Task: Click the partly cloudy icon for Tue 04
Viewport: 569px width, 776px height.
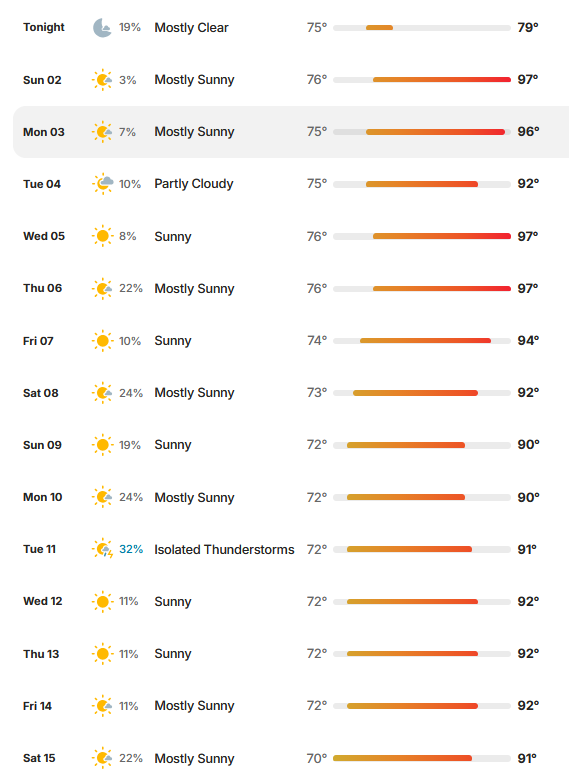Action: point(102,184)
